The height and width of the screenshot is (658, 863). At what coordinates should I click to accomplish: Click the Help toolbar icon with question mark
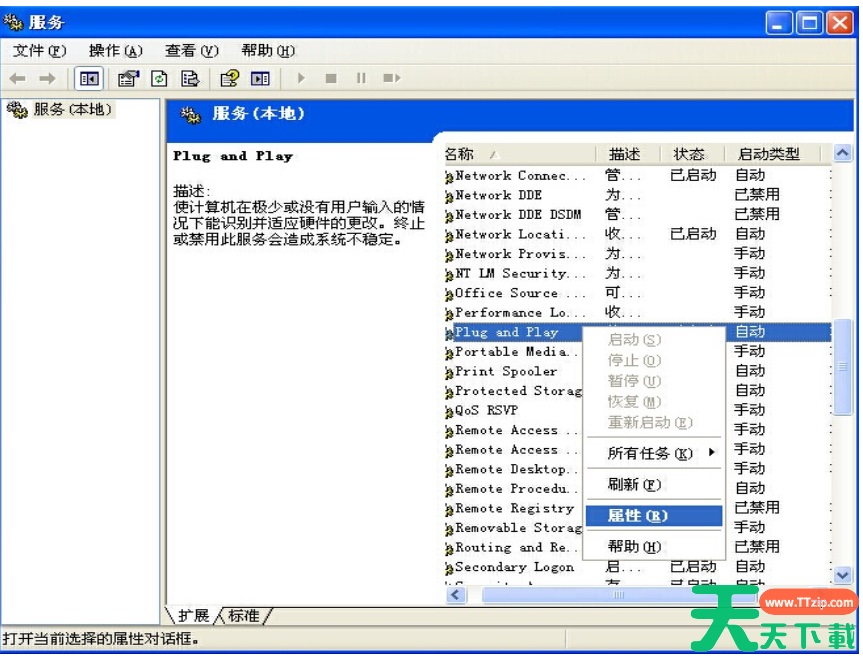coord(229,78)
